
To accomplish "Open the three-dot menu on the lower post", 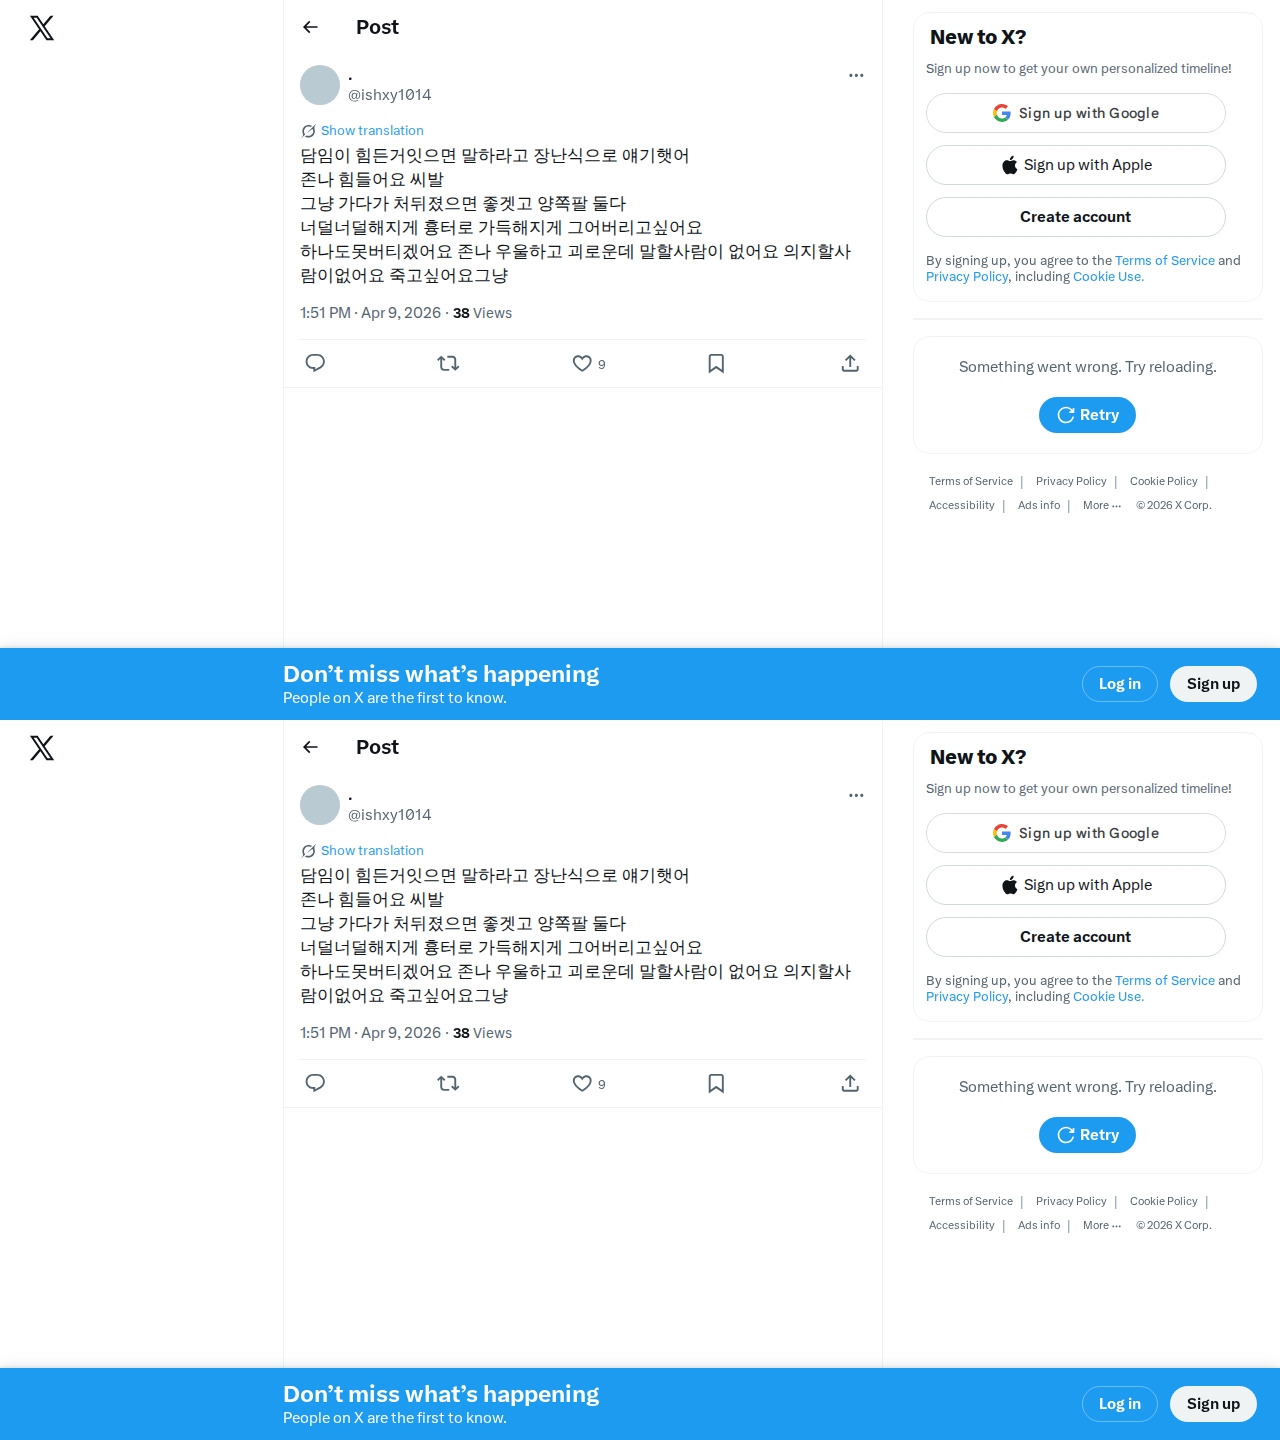I will coord(856,795).
